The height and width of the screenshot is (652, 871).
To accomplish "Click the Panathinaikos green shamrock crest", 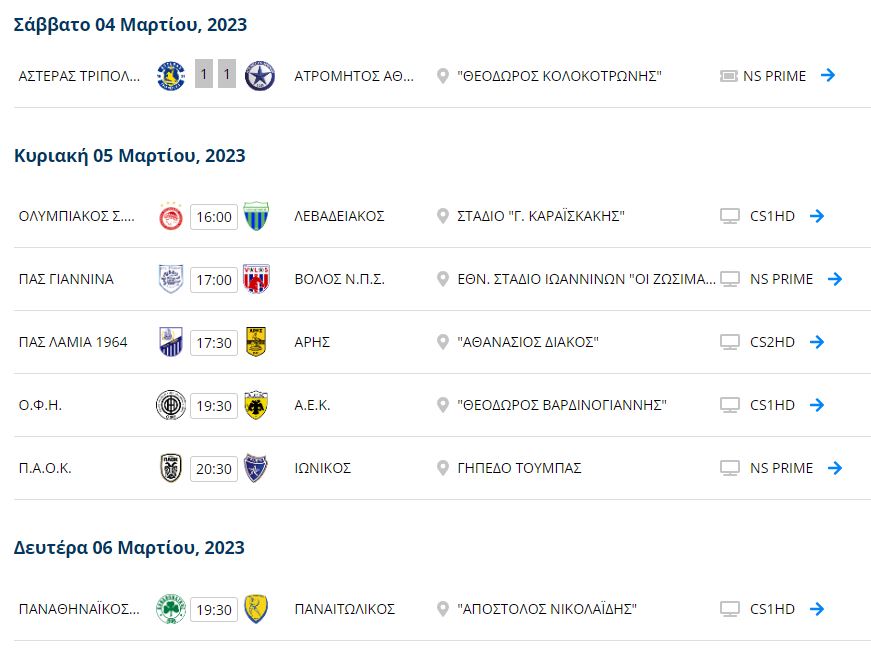I will (171, 609).
